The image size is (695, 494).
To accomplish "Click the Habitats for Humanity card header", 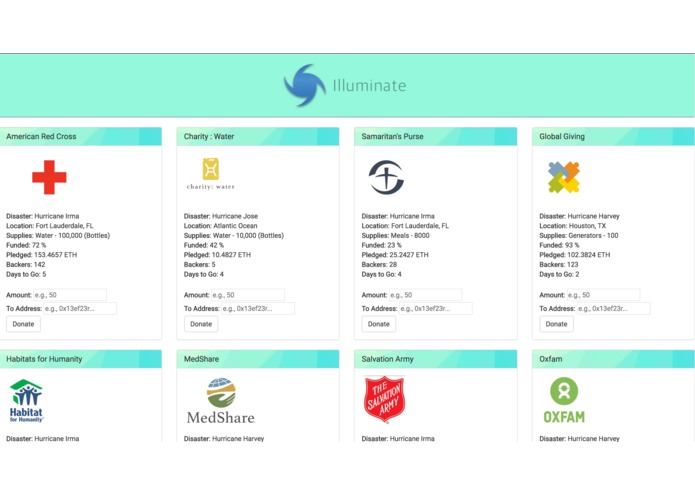I will pos(81,359).
